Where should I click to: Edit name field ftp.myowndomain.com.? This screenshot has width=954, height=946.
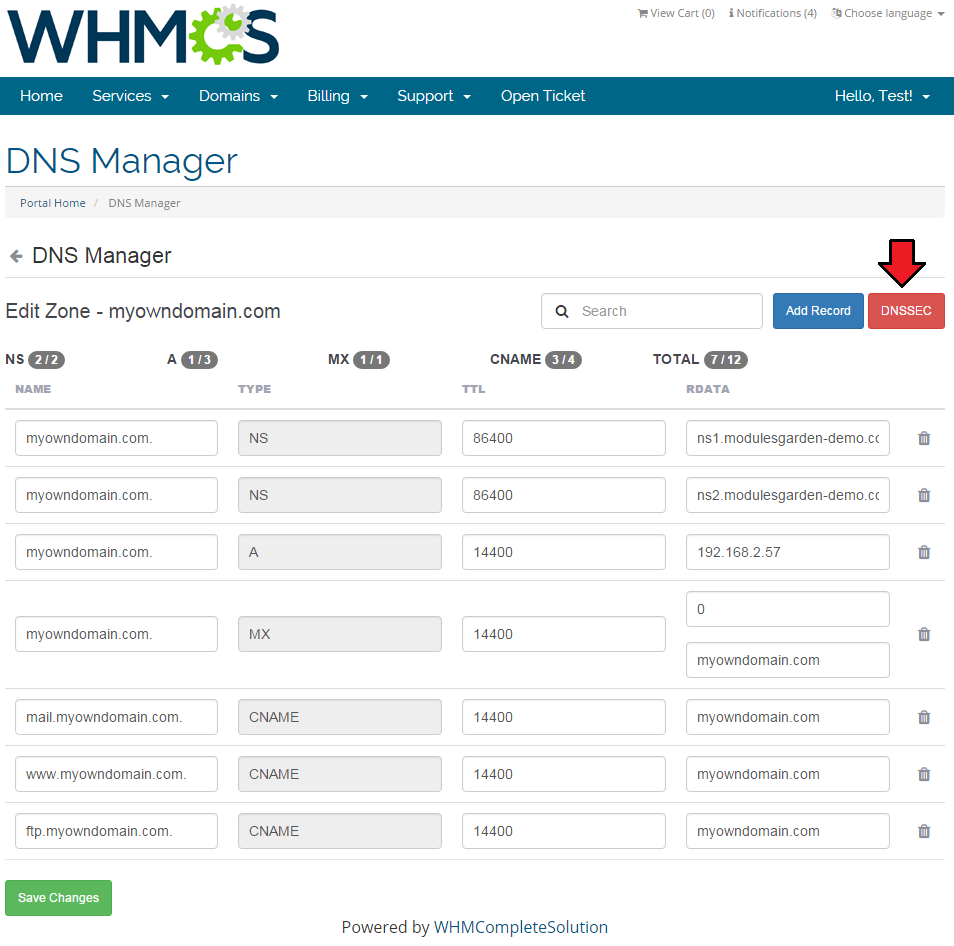[116, 831]
